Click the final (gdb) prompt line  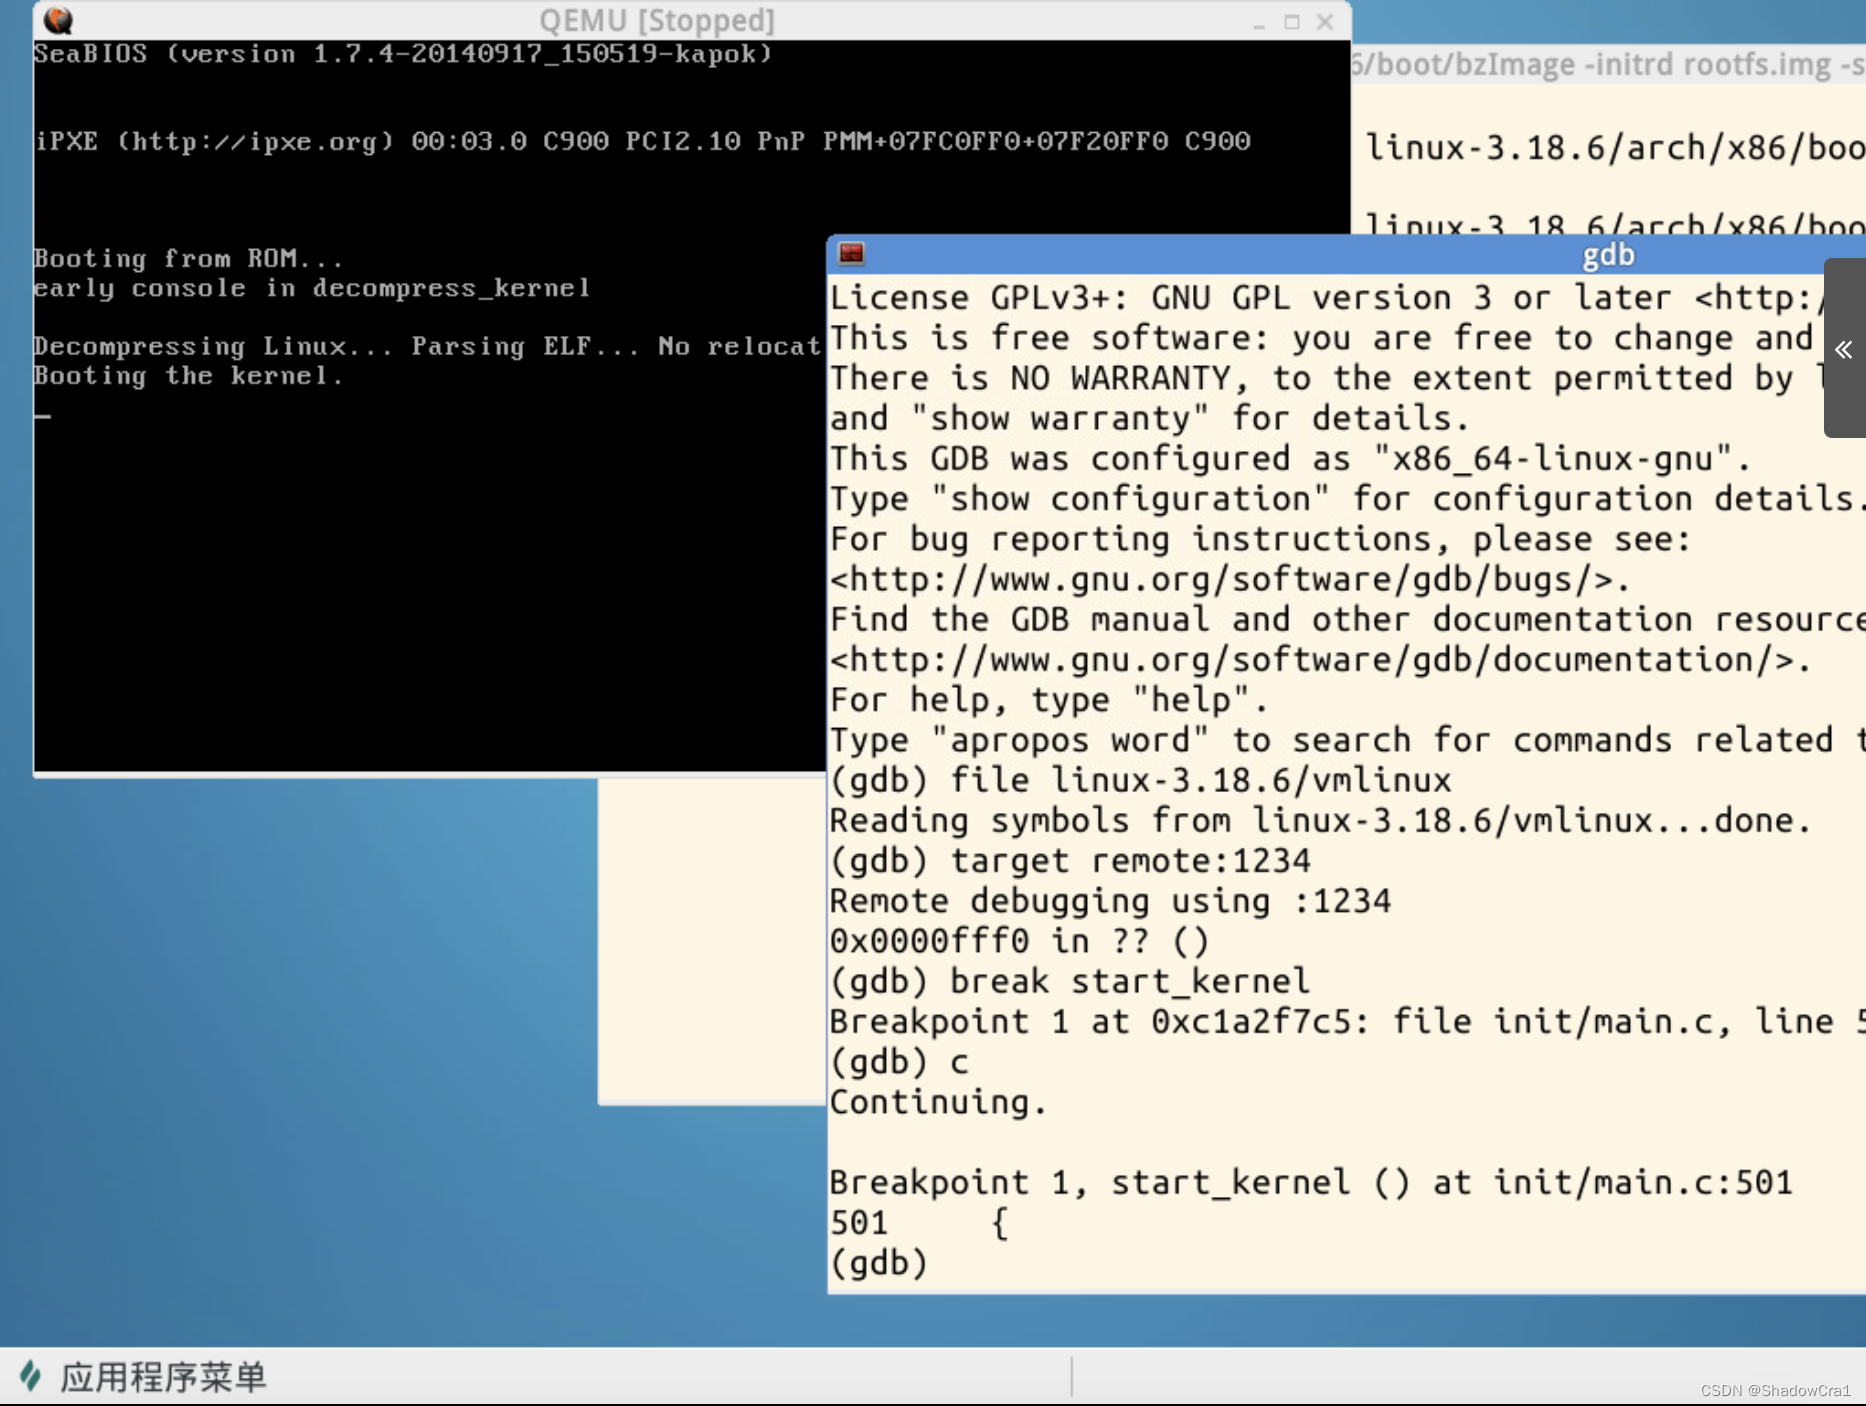tap(879, 1263)
